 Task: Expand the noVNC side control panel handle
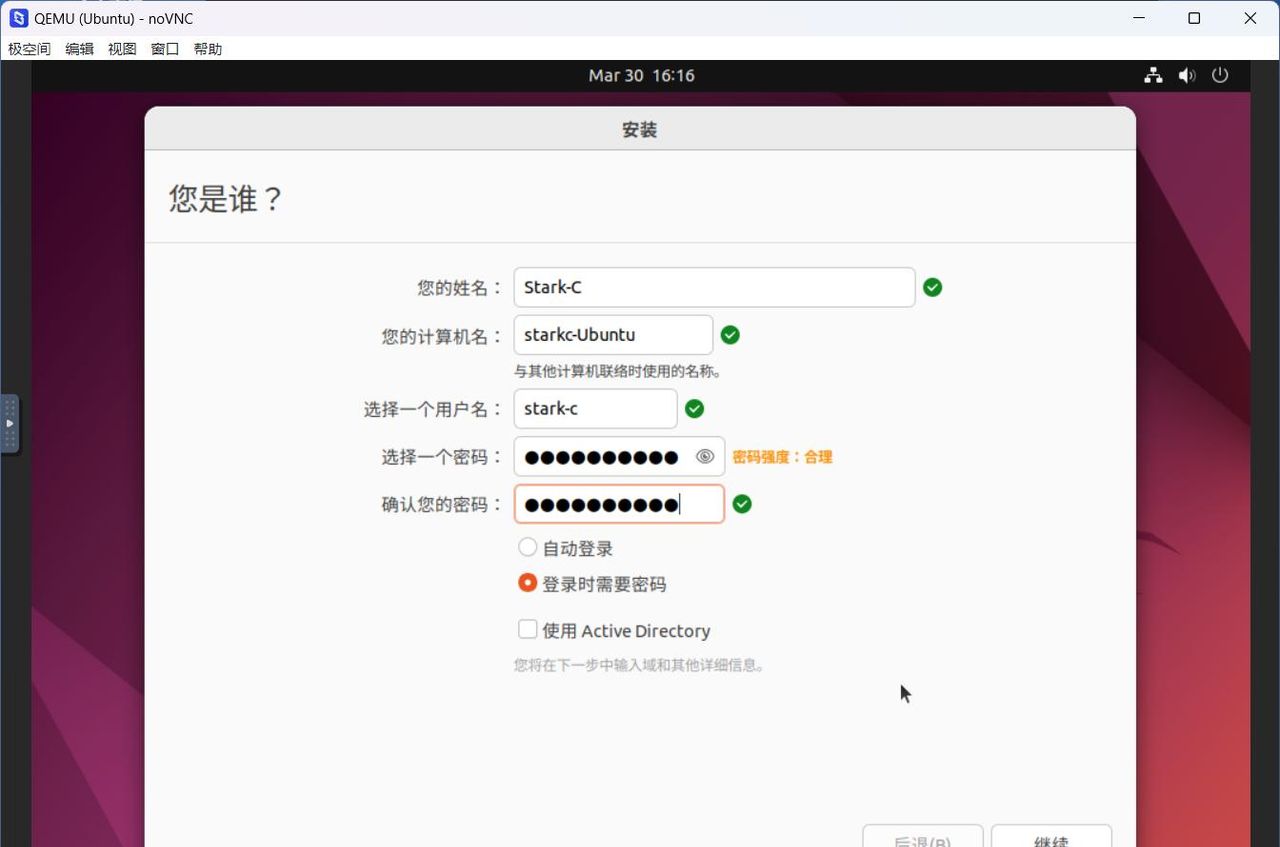click(9, 424)
